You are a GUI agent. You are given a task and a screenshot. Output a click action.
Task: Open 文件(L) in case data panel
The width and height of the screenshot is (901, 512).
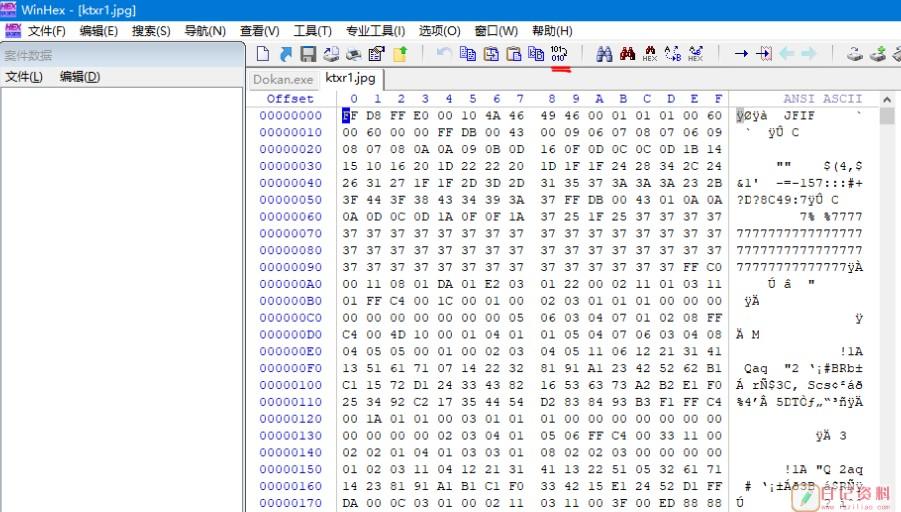tap(24, 76)
